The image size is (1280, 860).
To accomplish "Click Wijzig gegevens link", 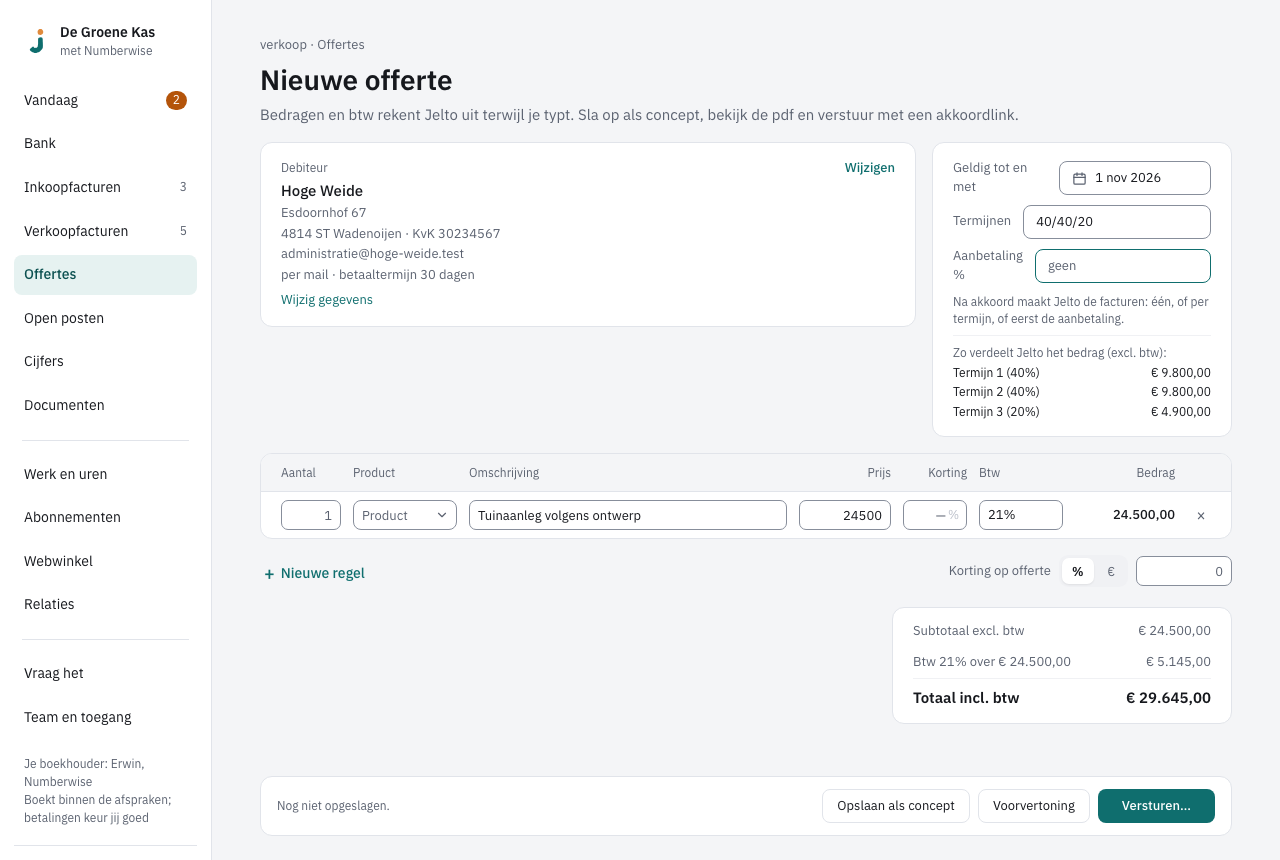I will click(x=327, y=299).
